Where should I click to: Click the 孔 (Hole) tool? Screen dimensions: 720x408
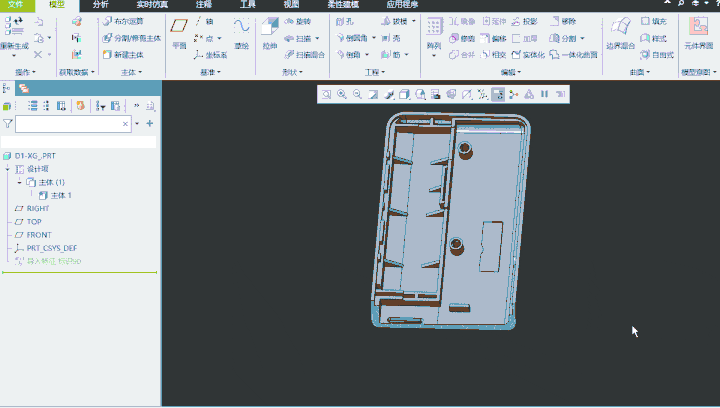point(345,21)
